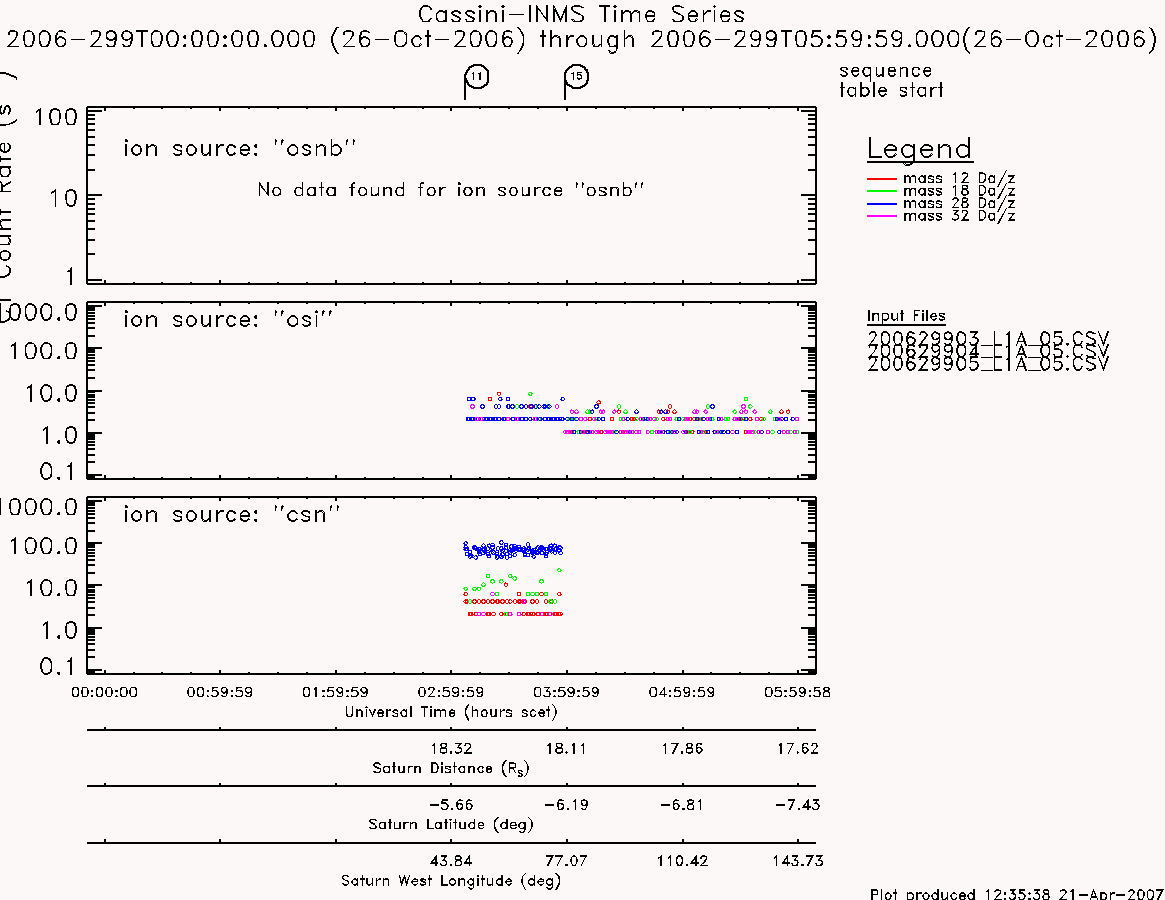The width and height of the screenshot is (1165, 900).
Task: Click the osnb panel 10 axis tick label
Action: pyautogui.click(x=63, y=198)
